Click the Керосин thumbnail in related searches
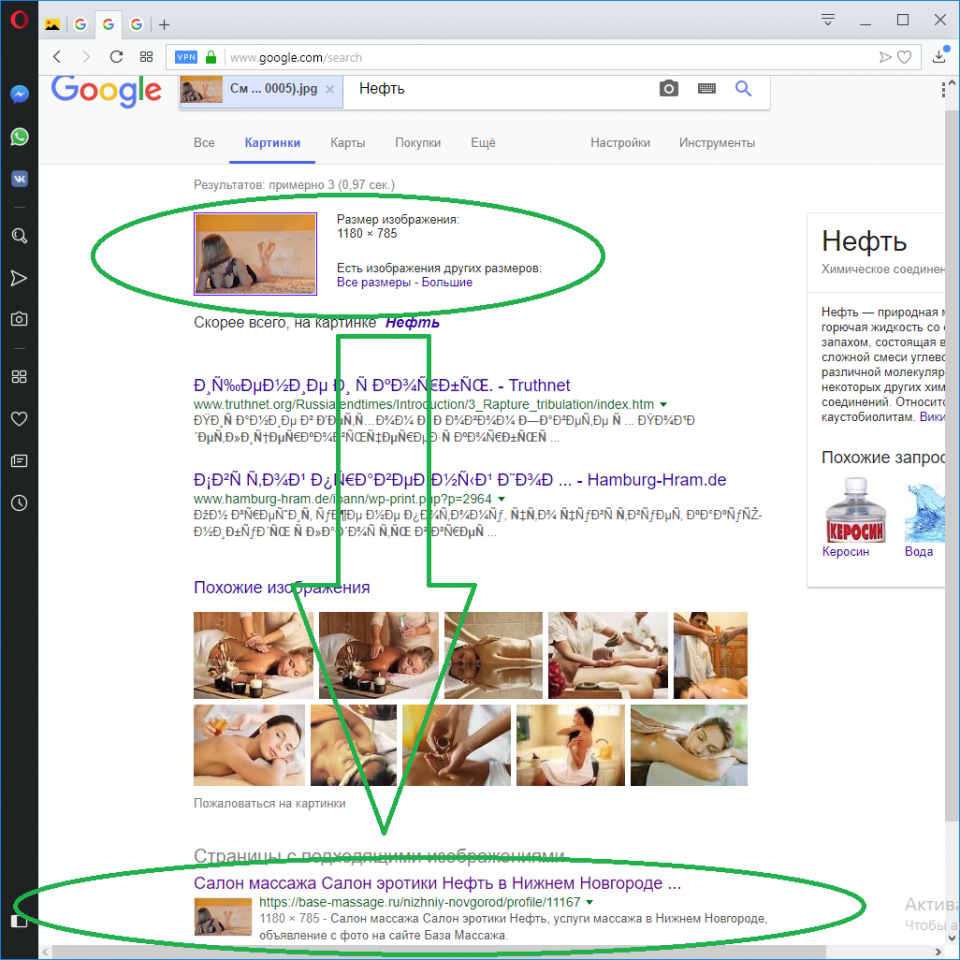The image size is (960, 960). [x=845, y=518]
